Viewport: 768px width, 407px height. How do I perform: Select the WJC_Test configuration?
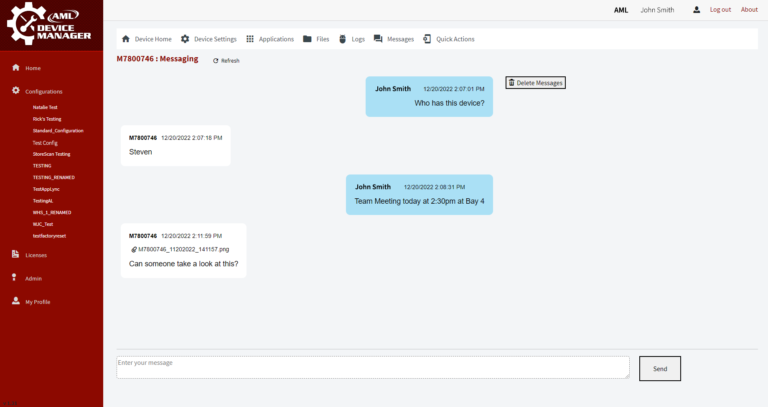pos(43,224)
